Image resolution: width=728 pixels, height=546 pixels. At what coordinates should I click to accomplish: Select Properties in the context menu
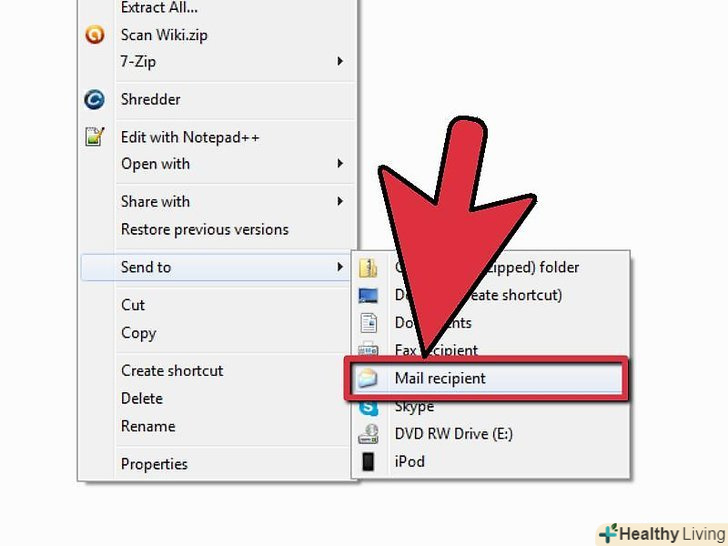(154, 464)
